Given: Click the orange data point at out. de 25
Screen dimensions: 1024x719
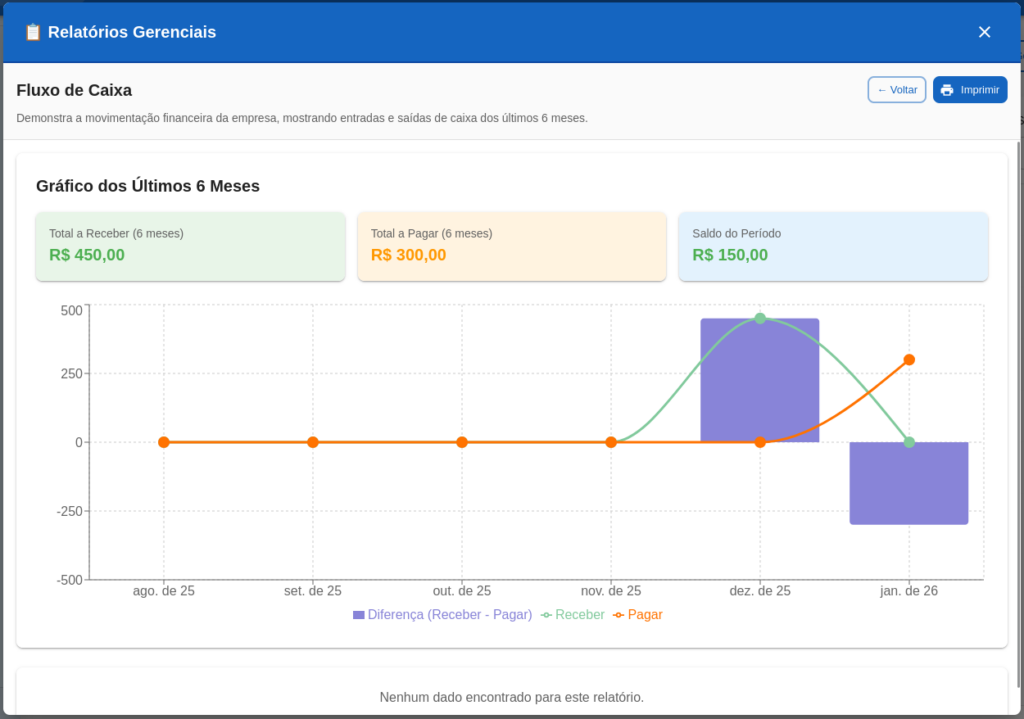Looking at the screenshot, I should (x=462, y=442).
